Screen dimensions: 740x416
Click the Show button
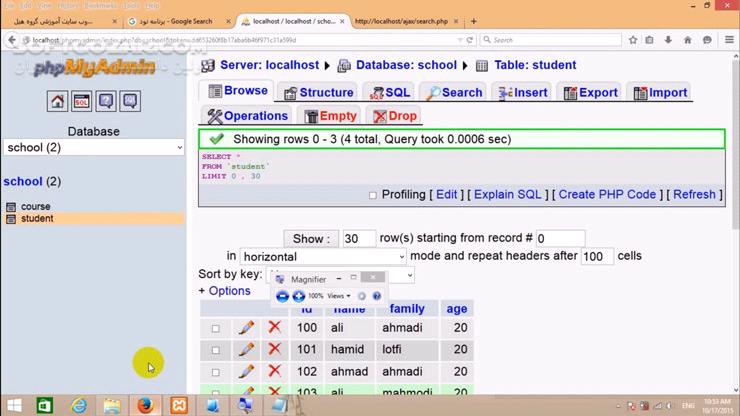click(x=311, y=239)
